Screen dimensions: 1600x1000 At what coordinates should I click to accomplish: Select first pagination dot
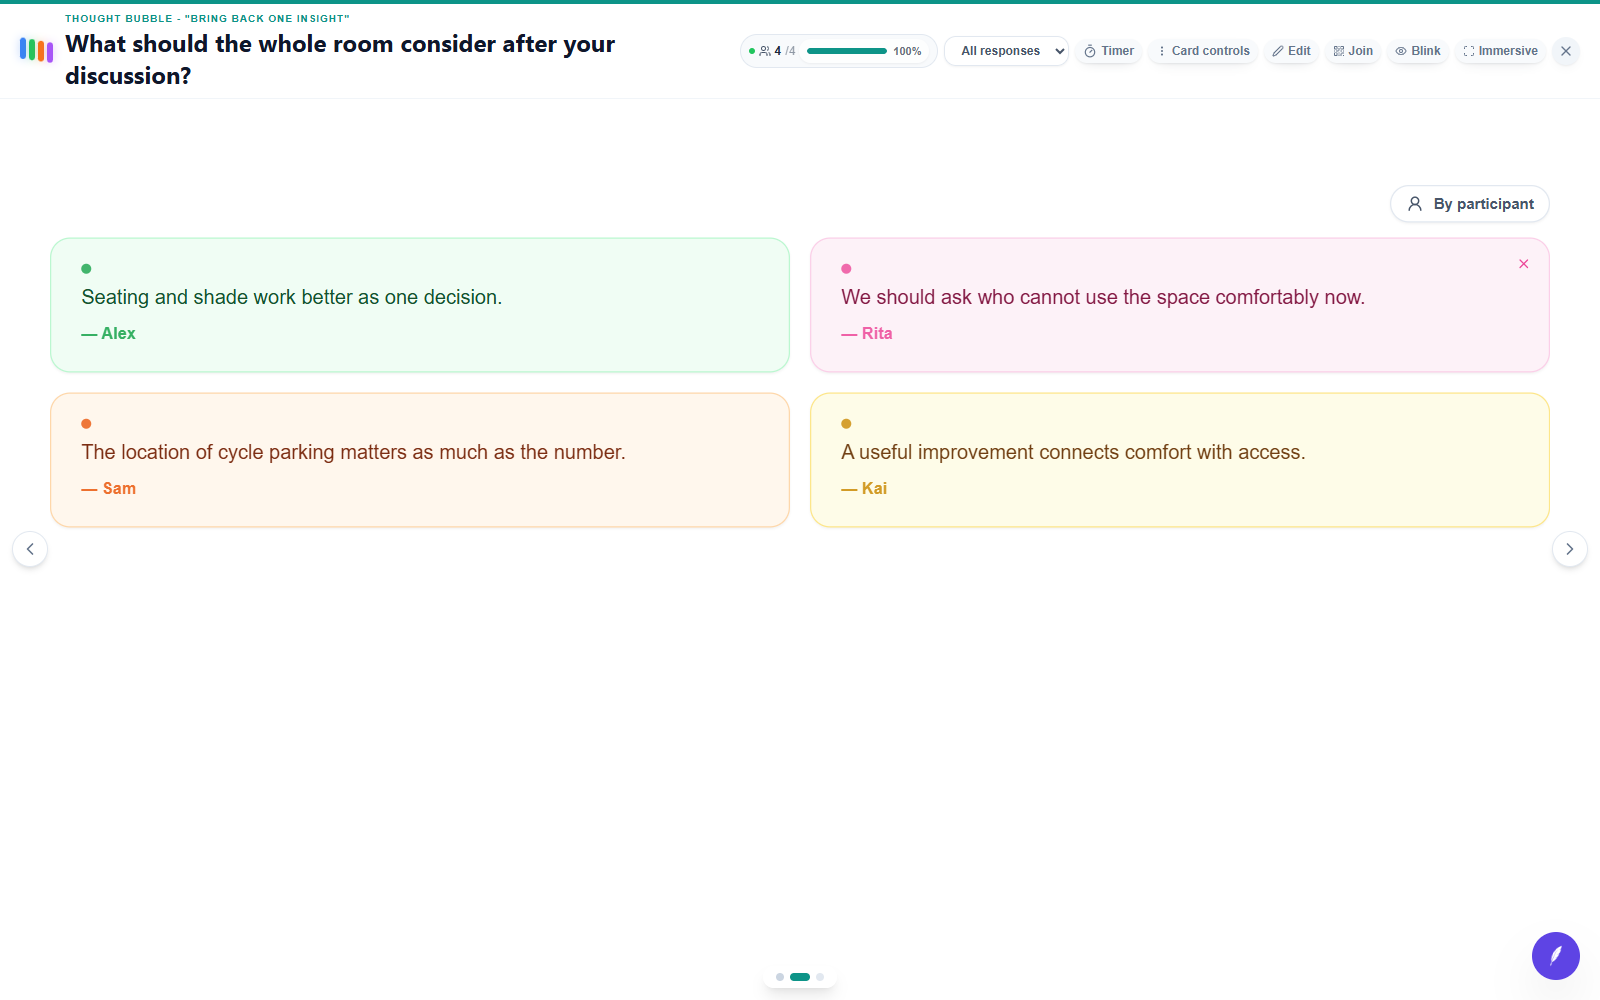tap(780, 977)
